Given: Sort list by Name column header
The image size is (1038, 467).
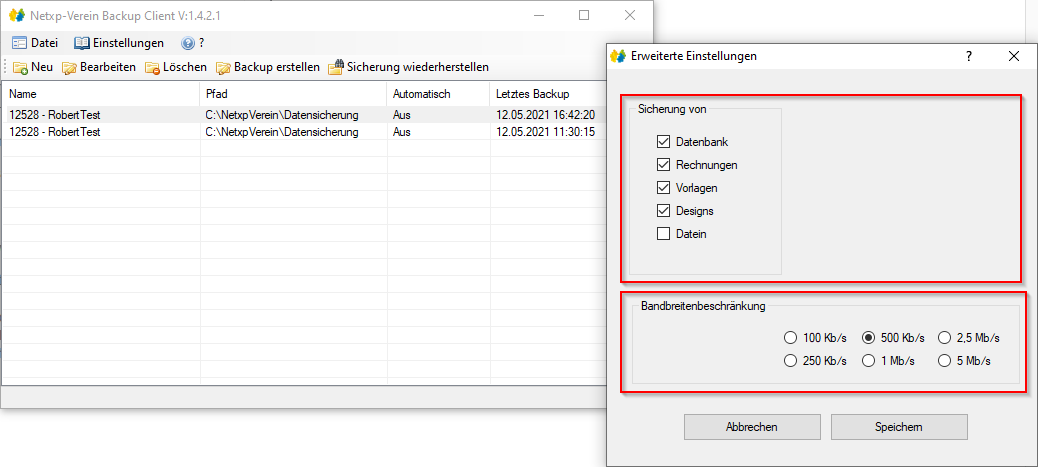Looking at the screenshot, I should pyautogui.click(x=101, y=94).
